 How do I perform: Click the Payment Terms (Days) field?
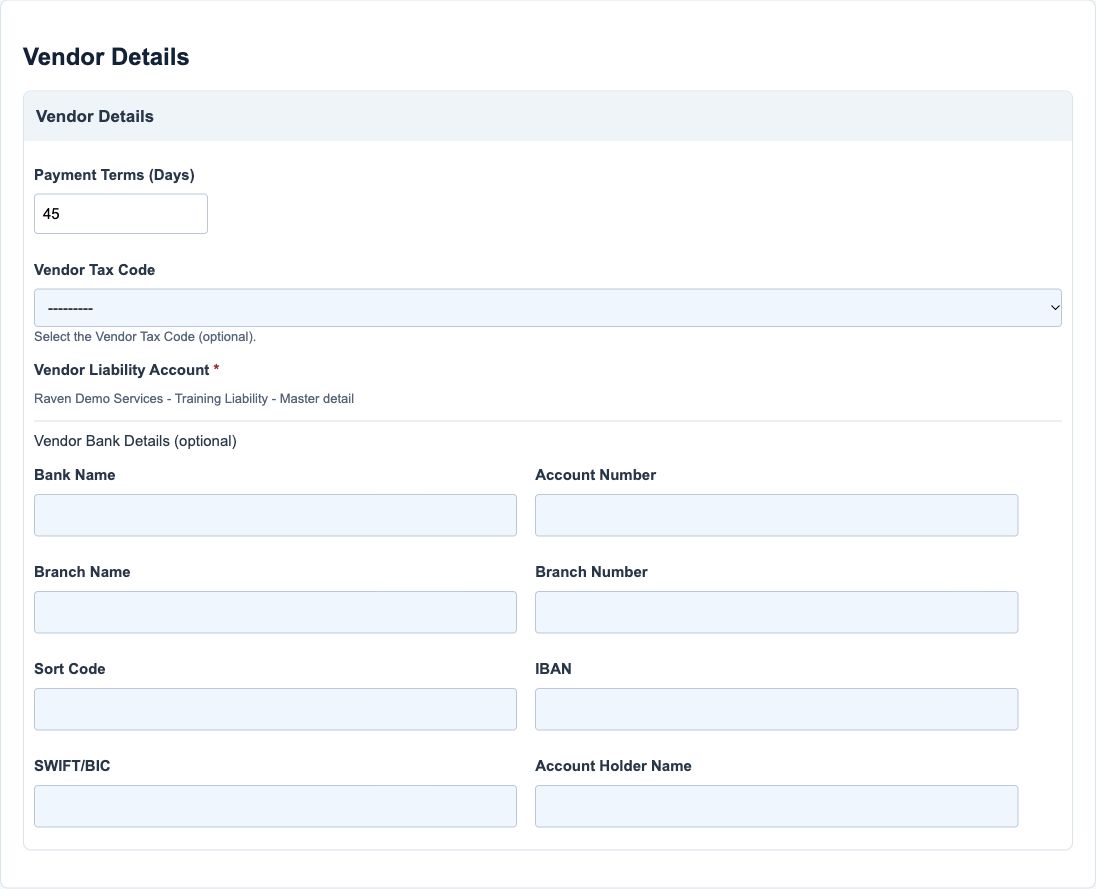coord(121,214)
